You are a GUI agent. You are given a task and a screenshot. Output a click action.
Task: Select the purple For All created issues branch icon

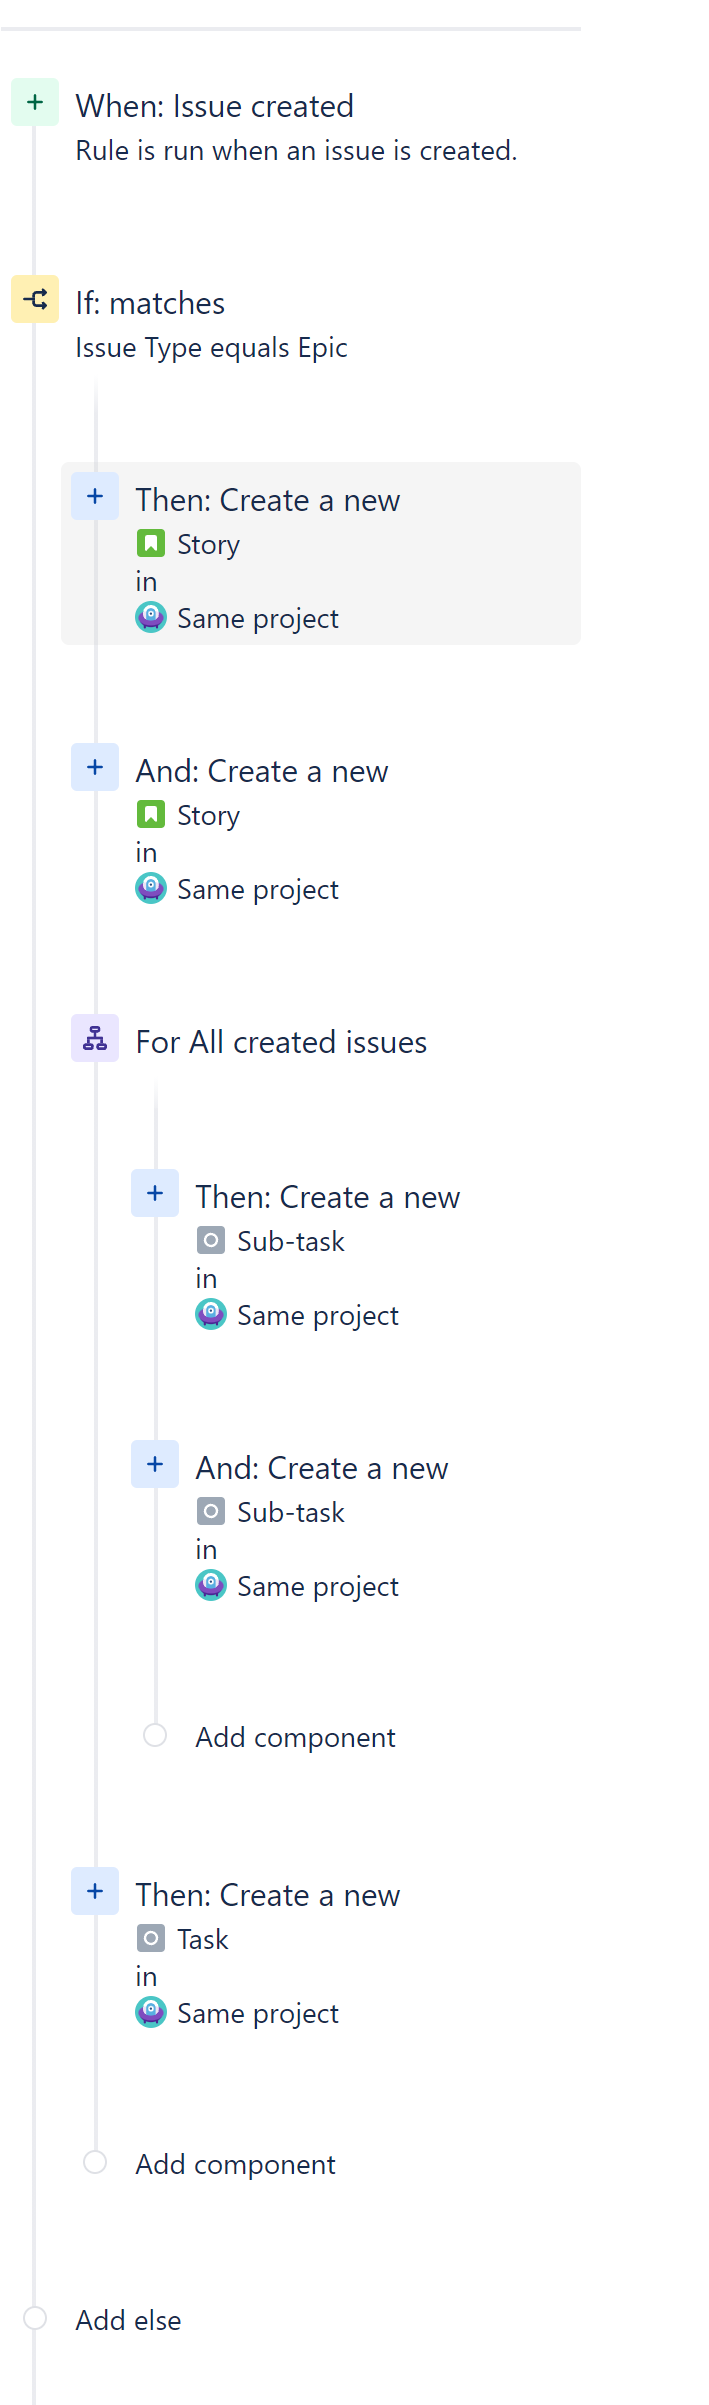click(x=95, y=1038)
